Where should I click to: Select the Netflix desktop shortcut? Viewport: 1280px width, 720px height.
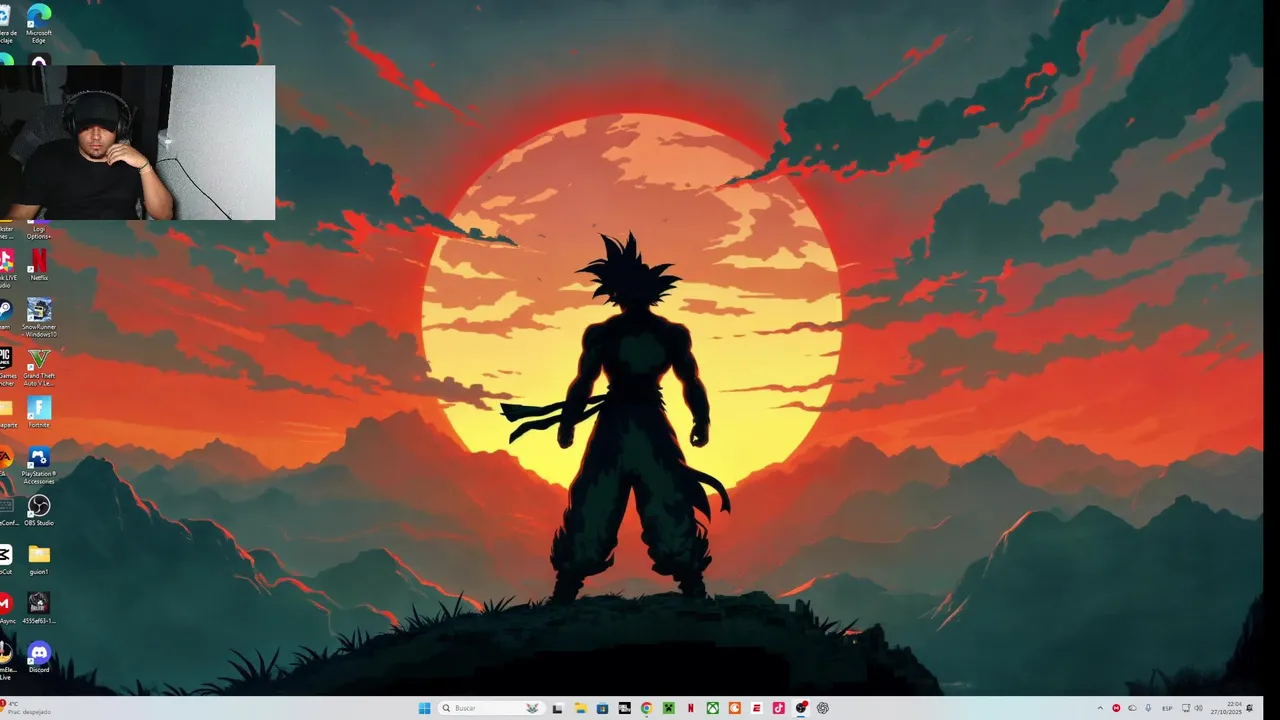[x=39, y=265]
